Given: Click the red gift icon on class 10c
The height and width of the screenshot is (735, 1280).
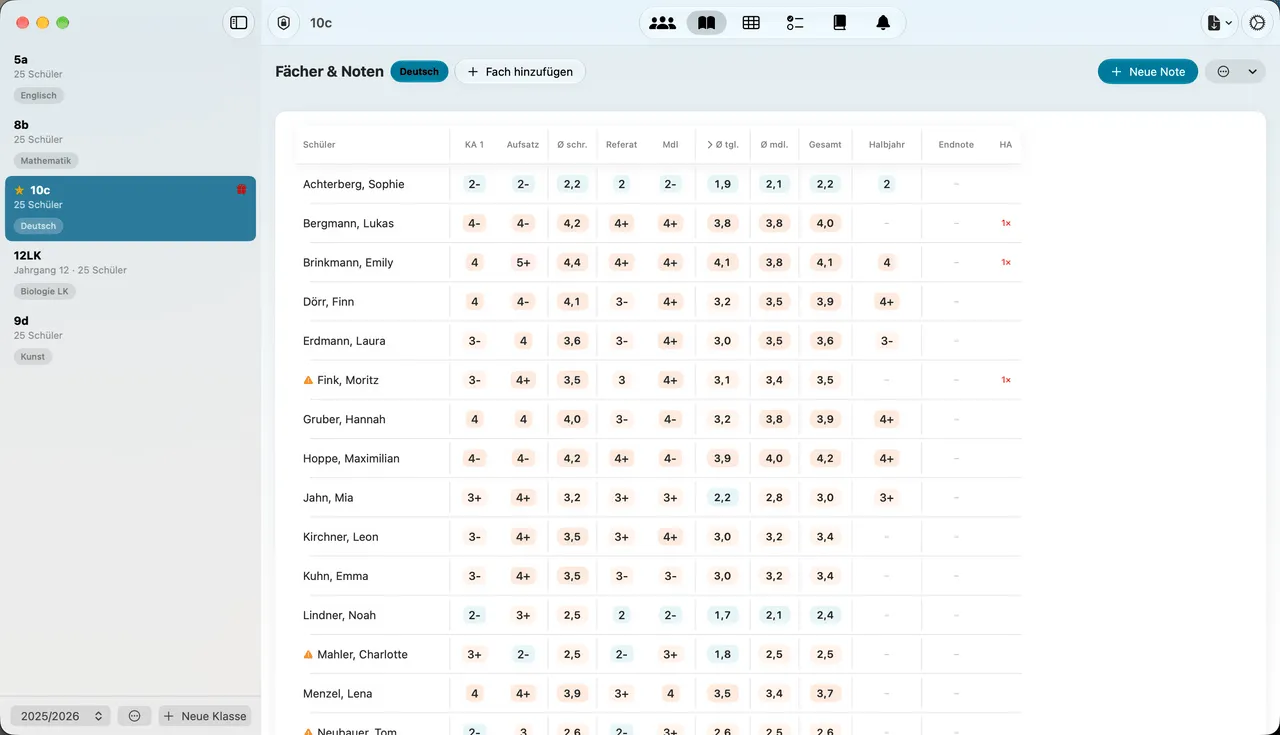Looking at the screenshot, I should pos(241,189).
